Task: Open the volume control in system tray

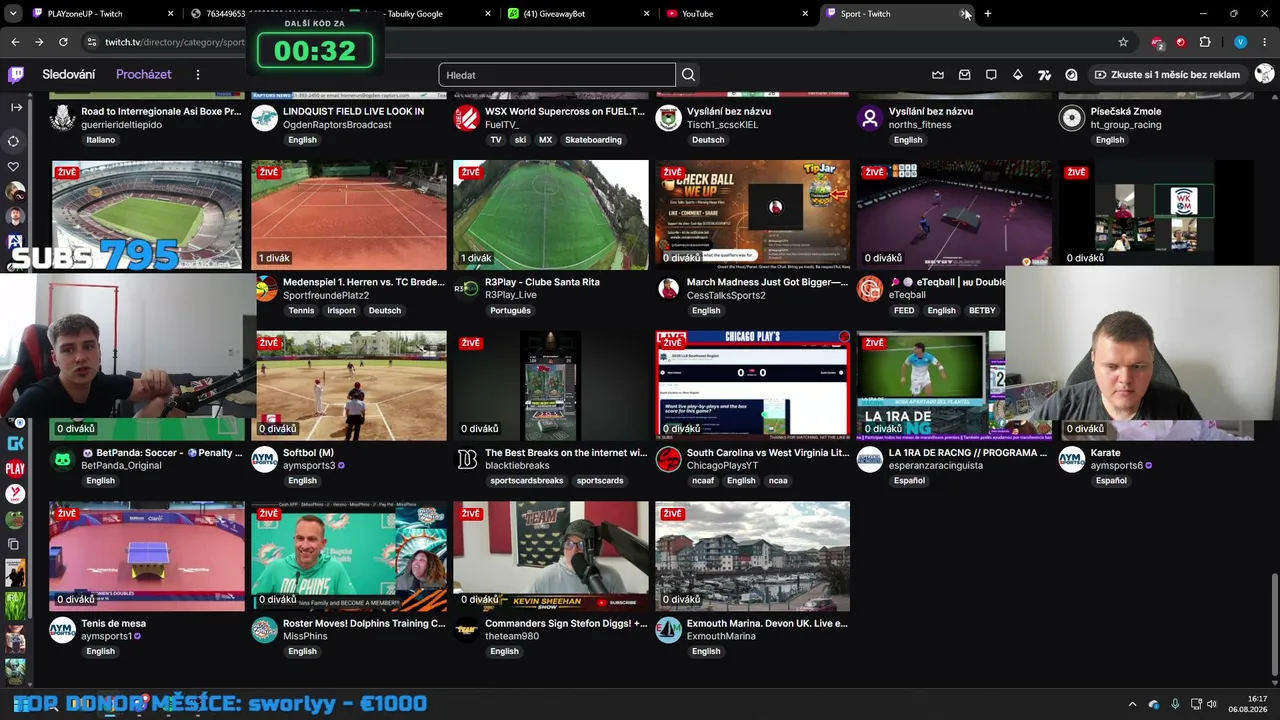Action: [x=1212, y=704]
